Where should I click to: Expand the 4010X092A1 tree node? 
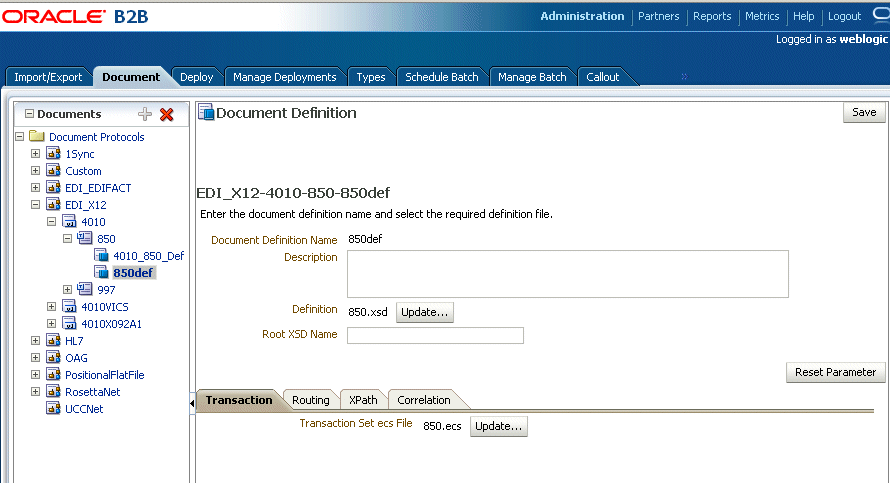click(51, 324)
